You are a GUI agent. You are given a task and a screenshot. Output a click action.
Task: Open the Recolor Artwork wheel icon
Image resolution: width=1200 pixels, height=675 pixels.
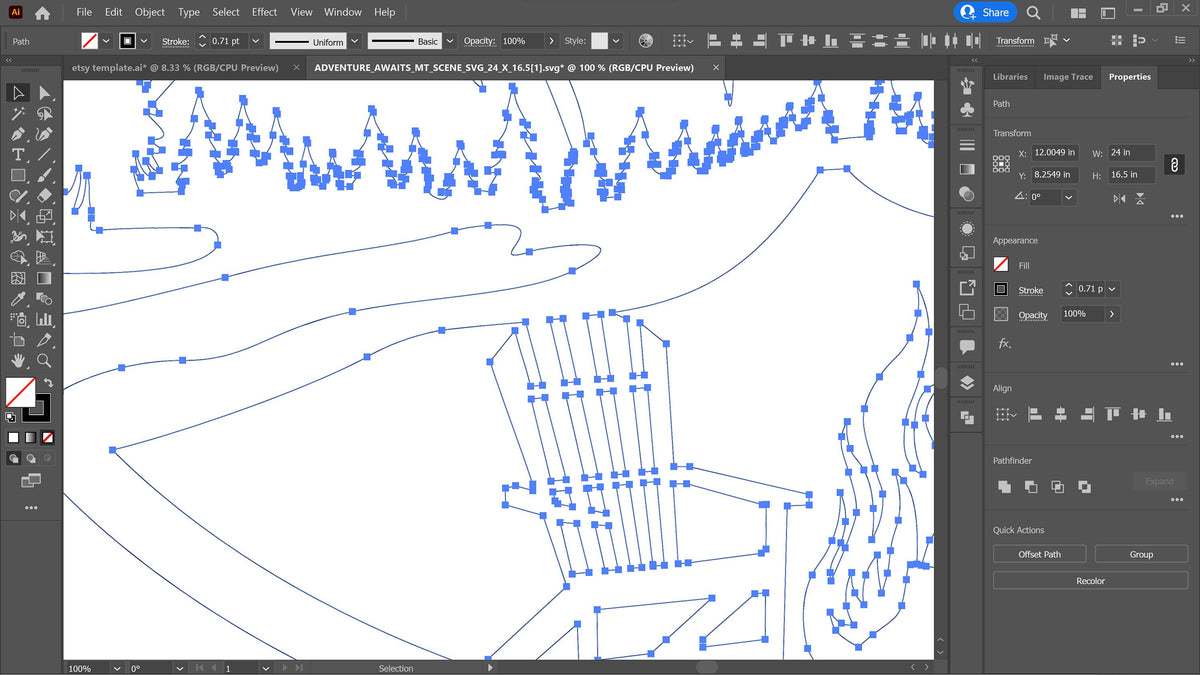646,41
